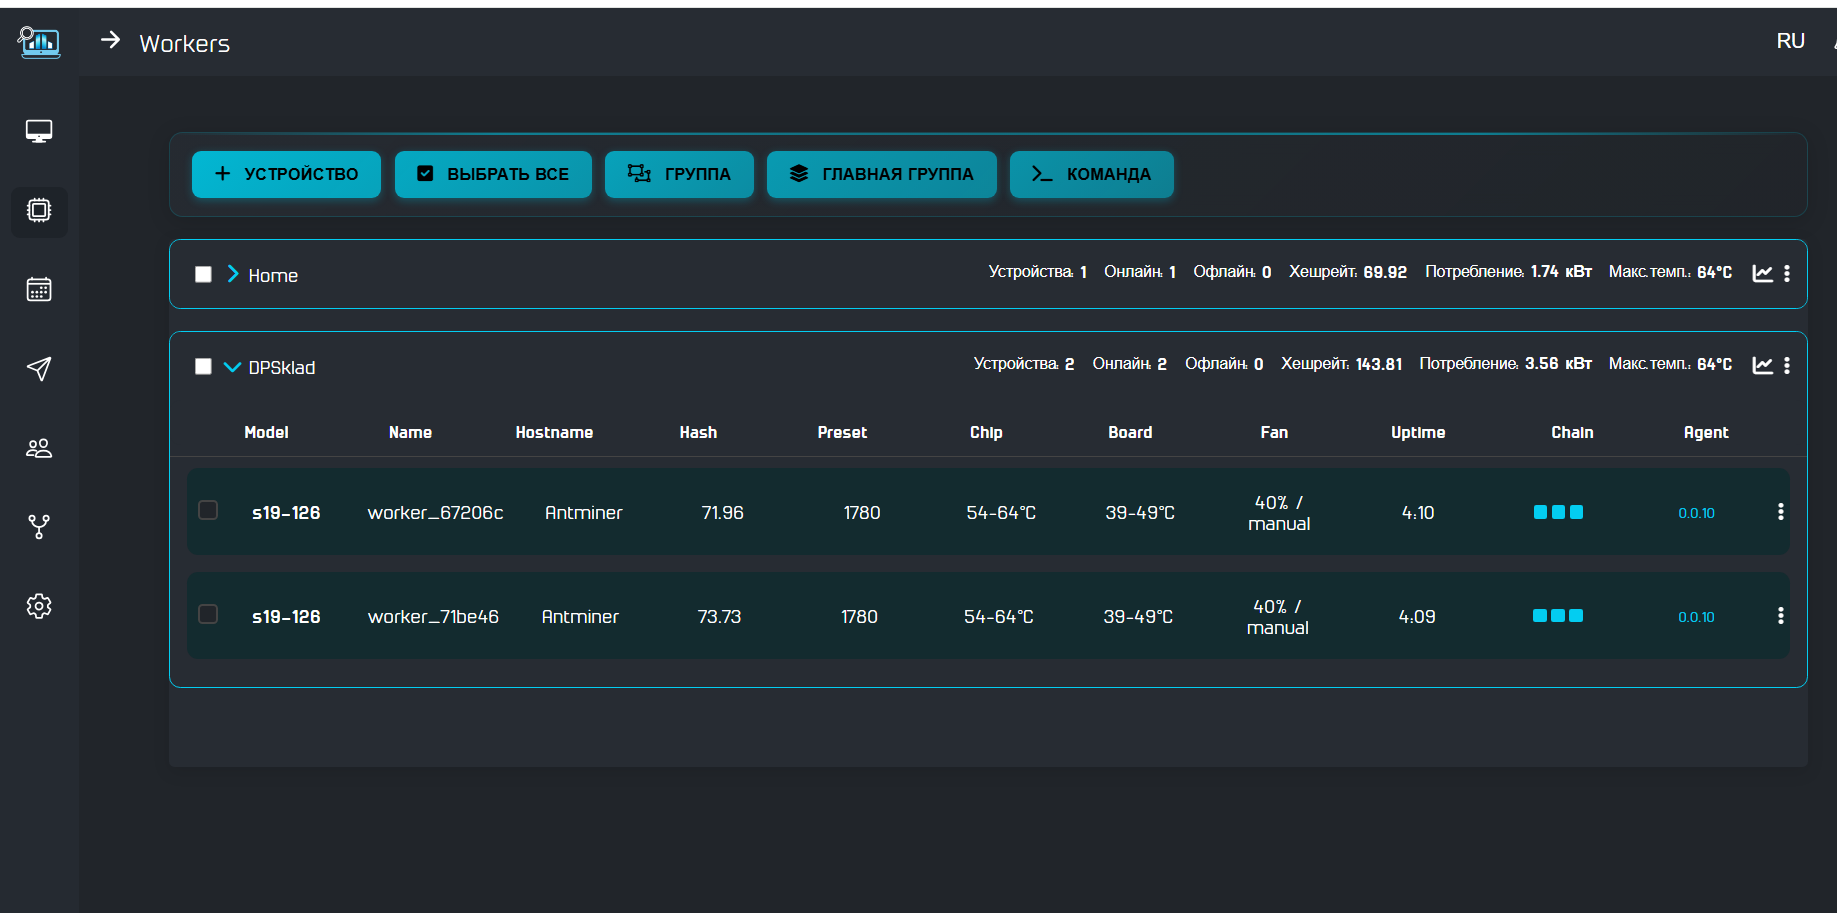Click the Хешрейт 143.81 stat for DPSklad
The width and height of the screenshot is (1837, 913).
coord(1342,364)
